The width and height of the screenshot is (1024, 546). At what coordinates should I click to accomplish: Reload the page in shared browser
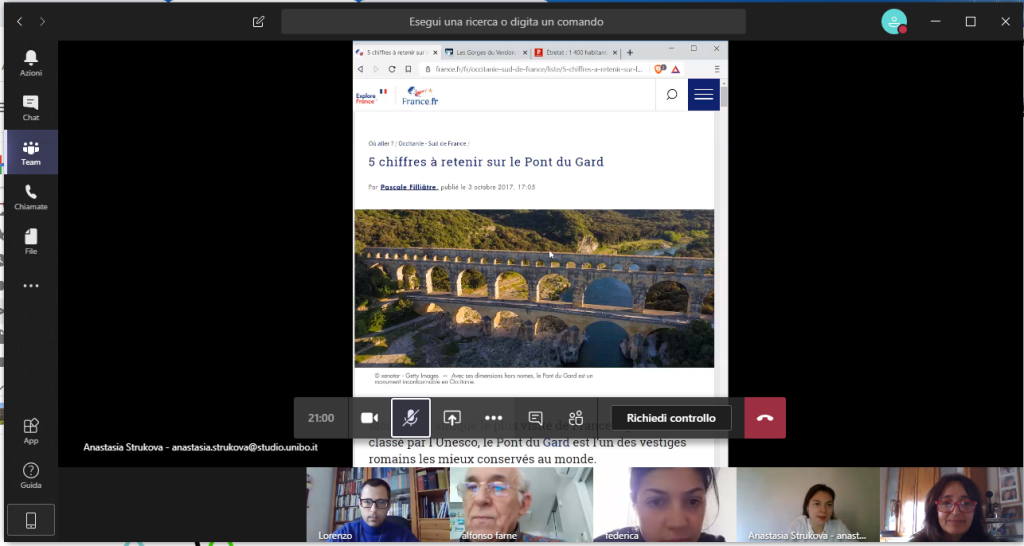tap(392, 69)
